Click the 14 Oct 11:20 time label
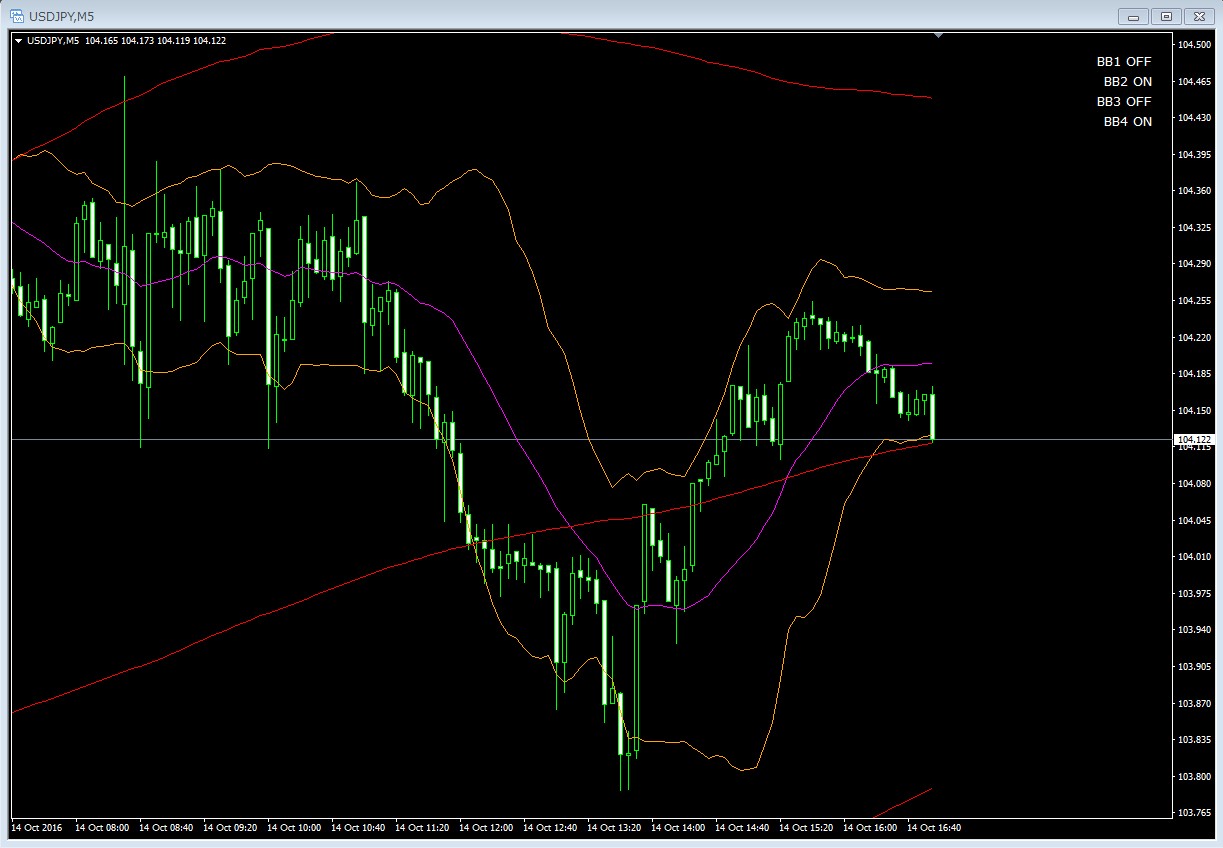This screenshot has height=848, width=1223. tap(422, 828)
